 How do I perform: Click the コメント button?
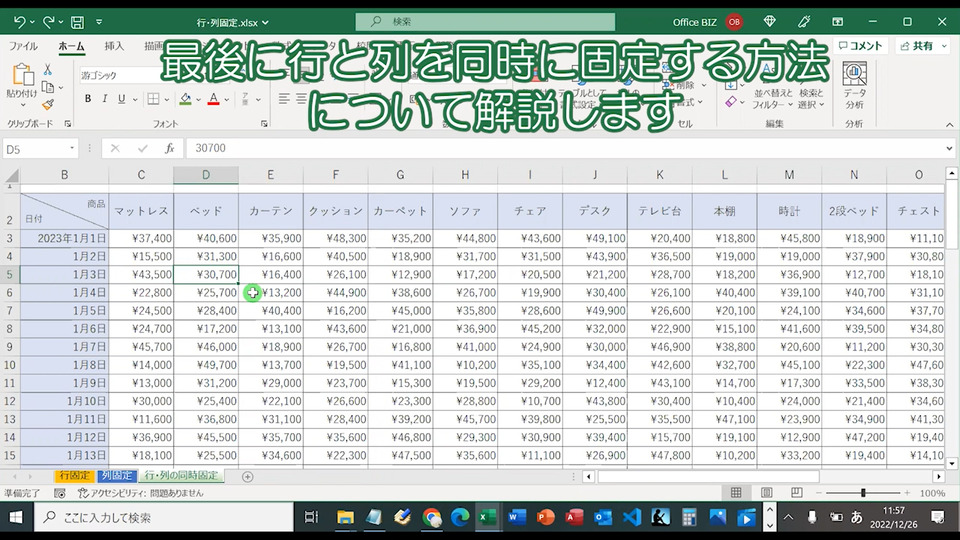pyautogui.click(x=860, y=46)
